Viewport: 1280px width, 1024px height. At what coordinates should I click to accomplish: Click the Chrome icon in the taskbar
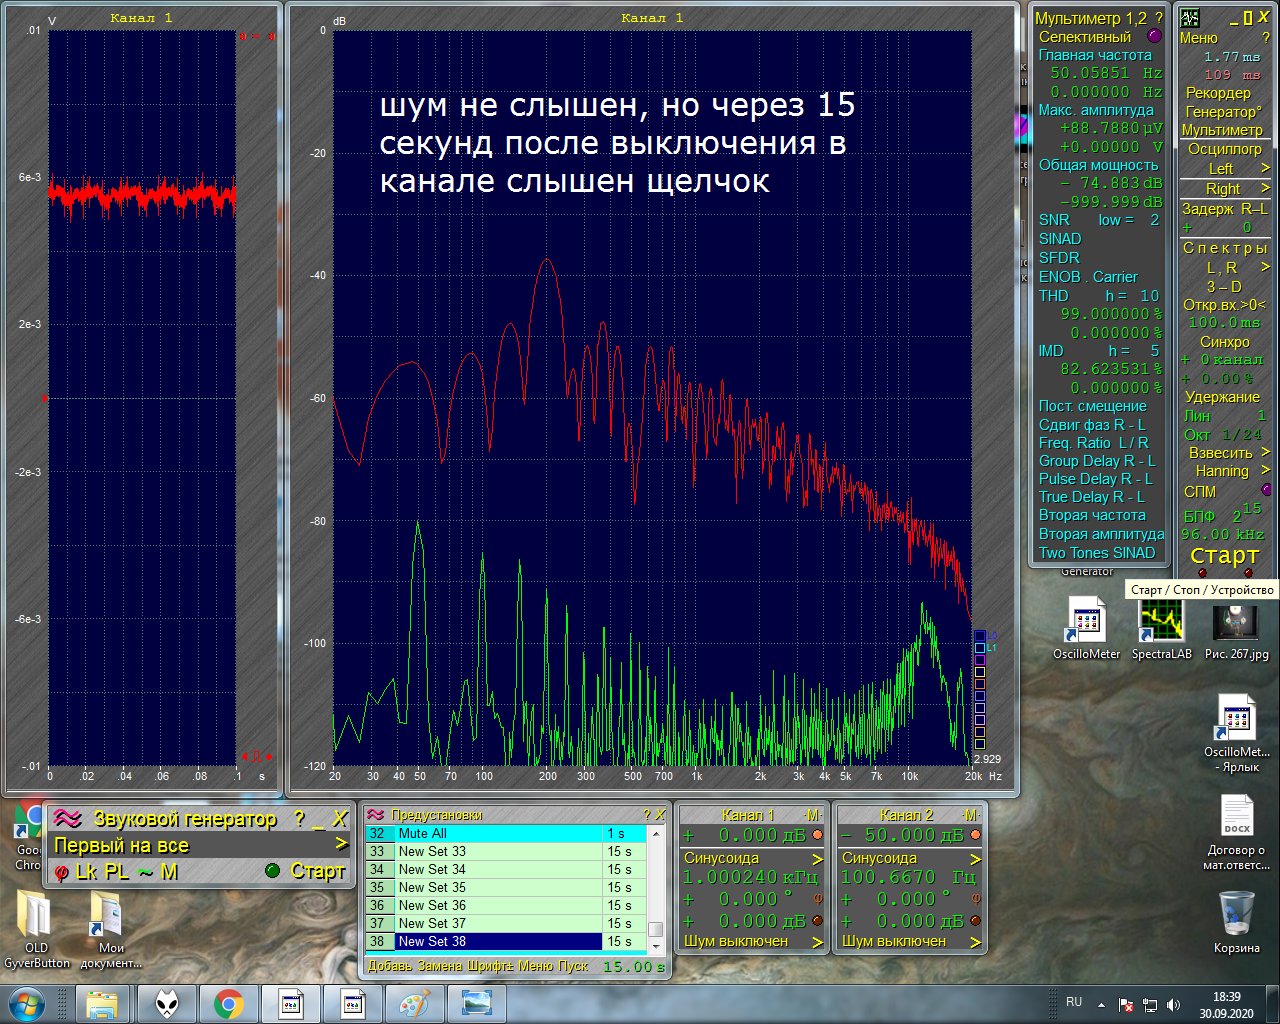[x=228, y=1003]
